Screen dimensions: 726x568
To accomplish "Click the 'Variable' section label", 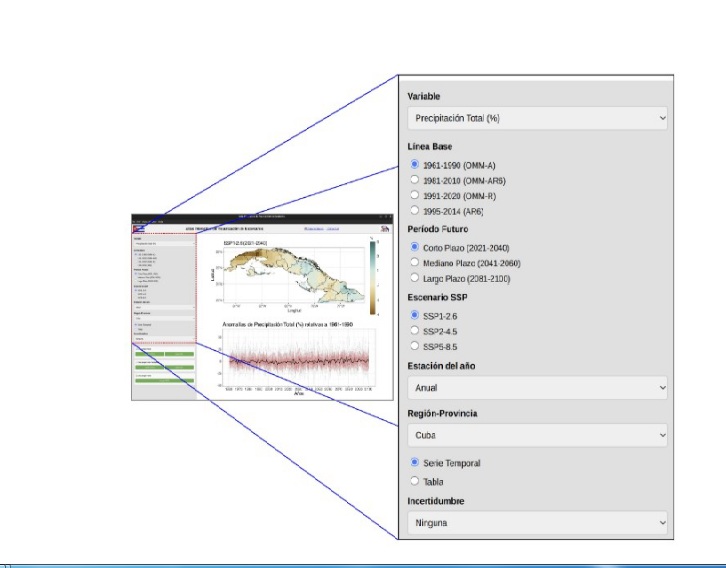I will (x=424, y=96).
